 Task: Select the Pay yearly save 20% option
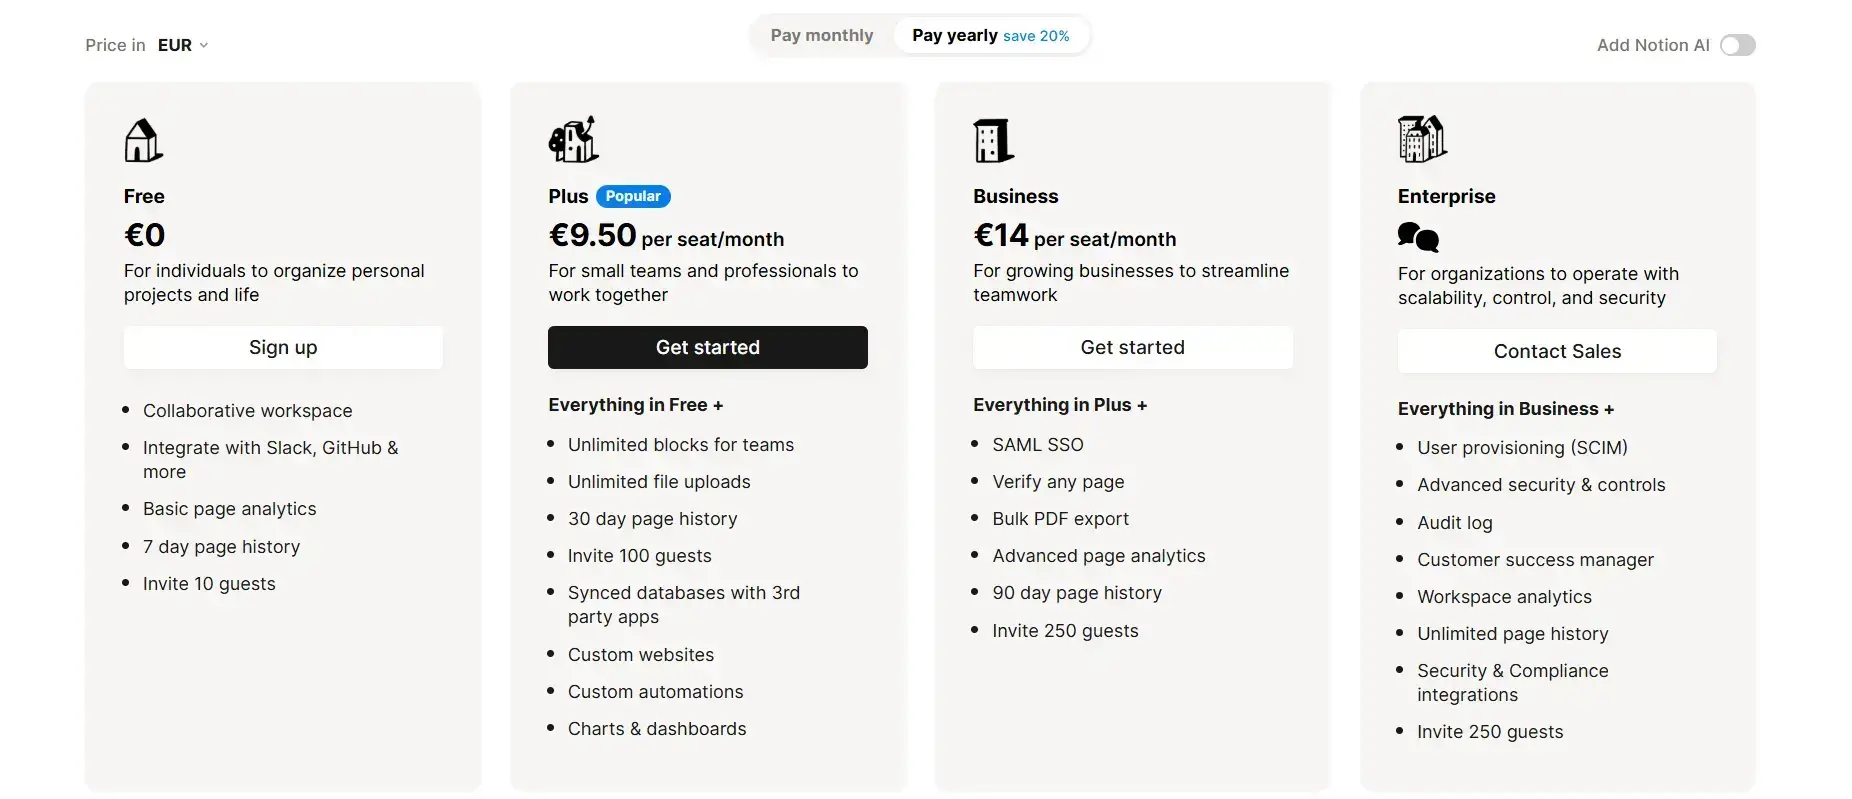[x=991, y=35]
